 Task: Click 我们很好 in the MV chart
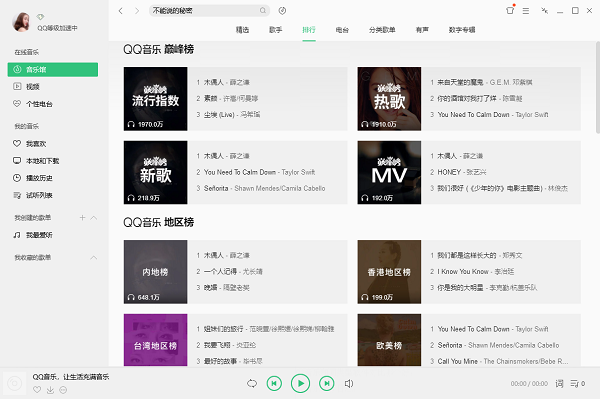click(x=490, y=188)
